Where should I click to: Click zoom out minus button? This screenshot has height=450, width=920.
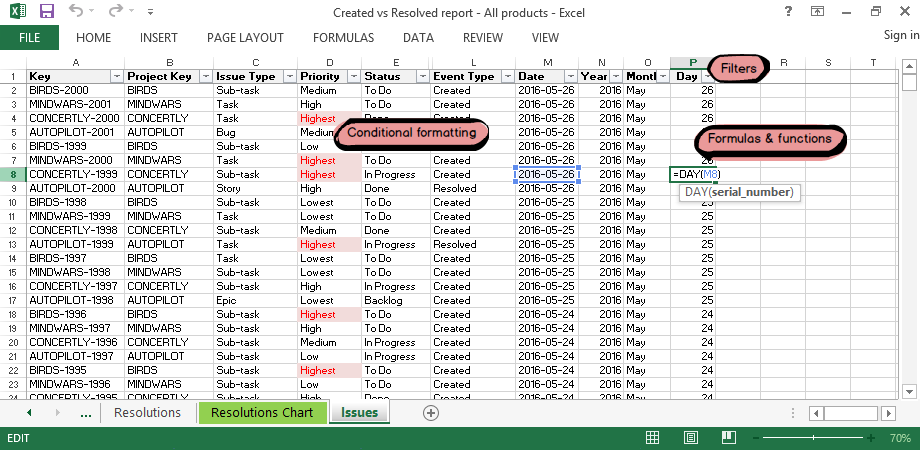(x=755, y=438)
